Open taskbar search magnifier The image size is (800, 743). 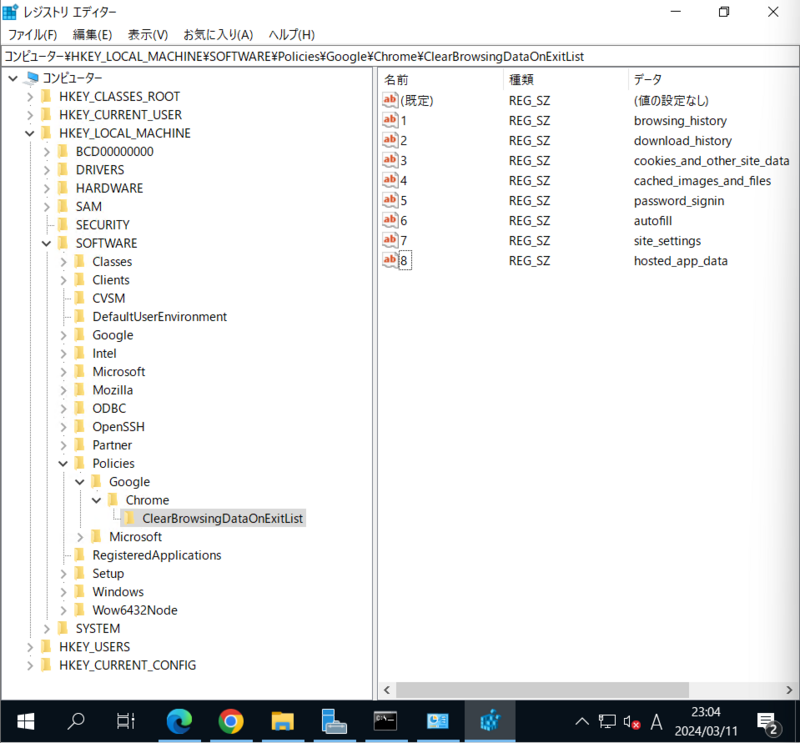click(x=77, y=721)
